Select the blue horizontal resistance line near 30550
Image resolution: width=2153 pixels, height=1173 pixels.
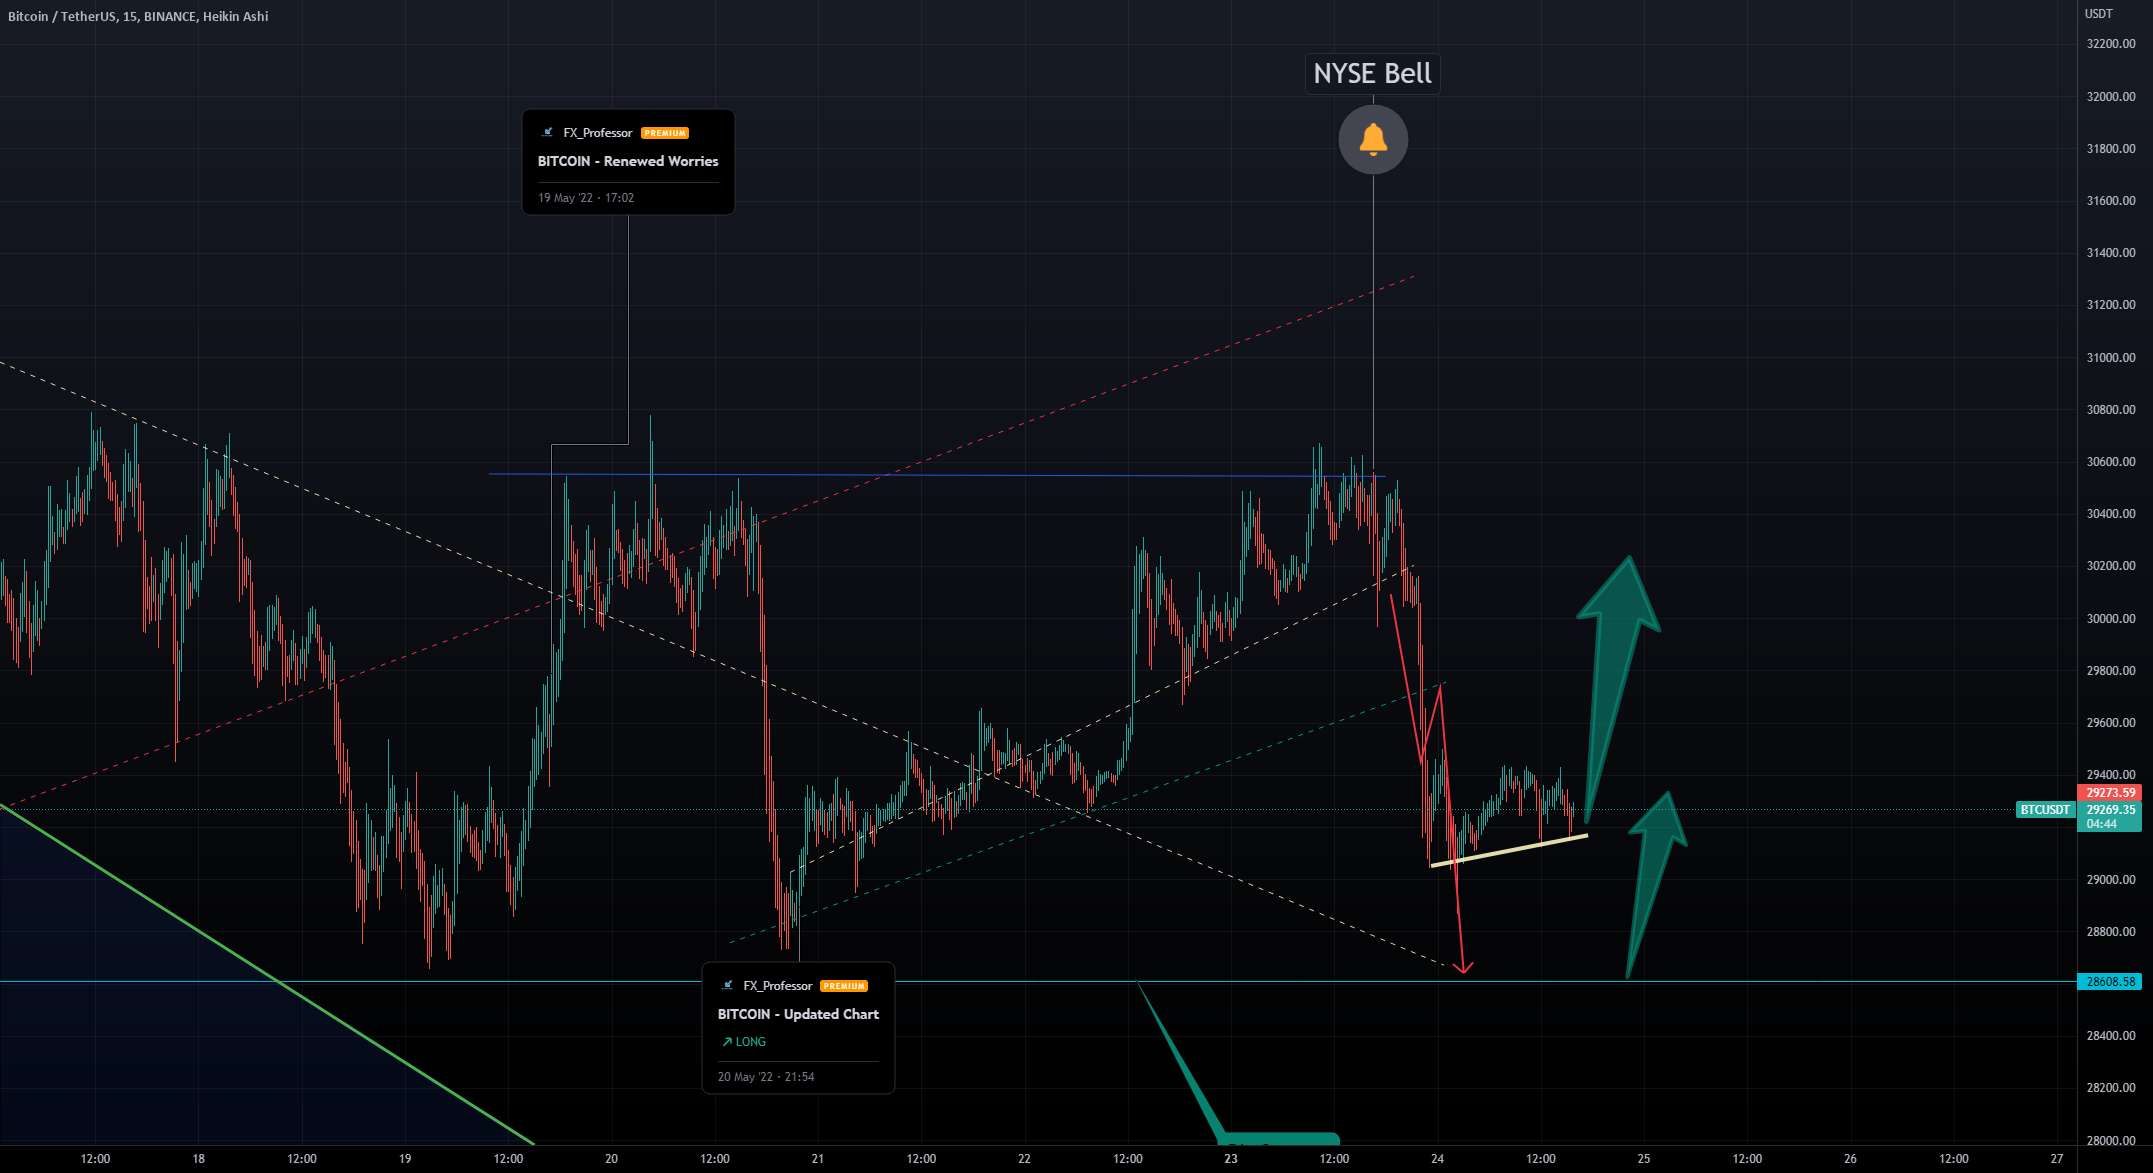tap(937, 475)
